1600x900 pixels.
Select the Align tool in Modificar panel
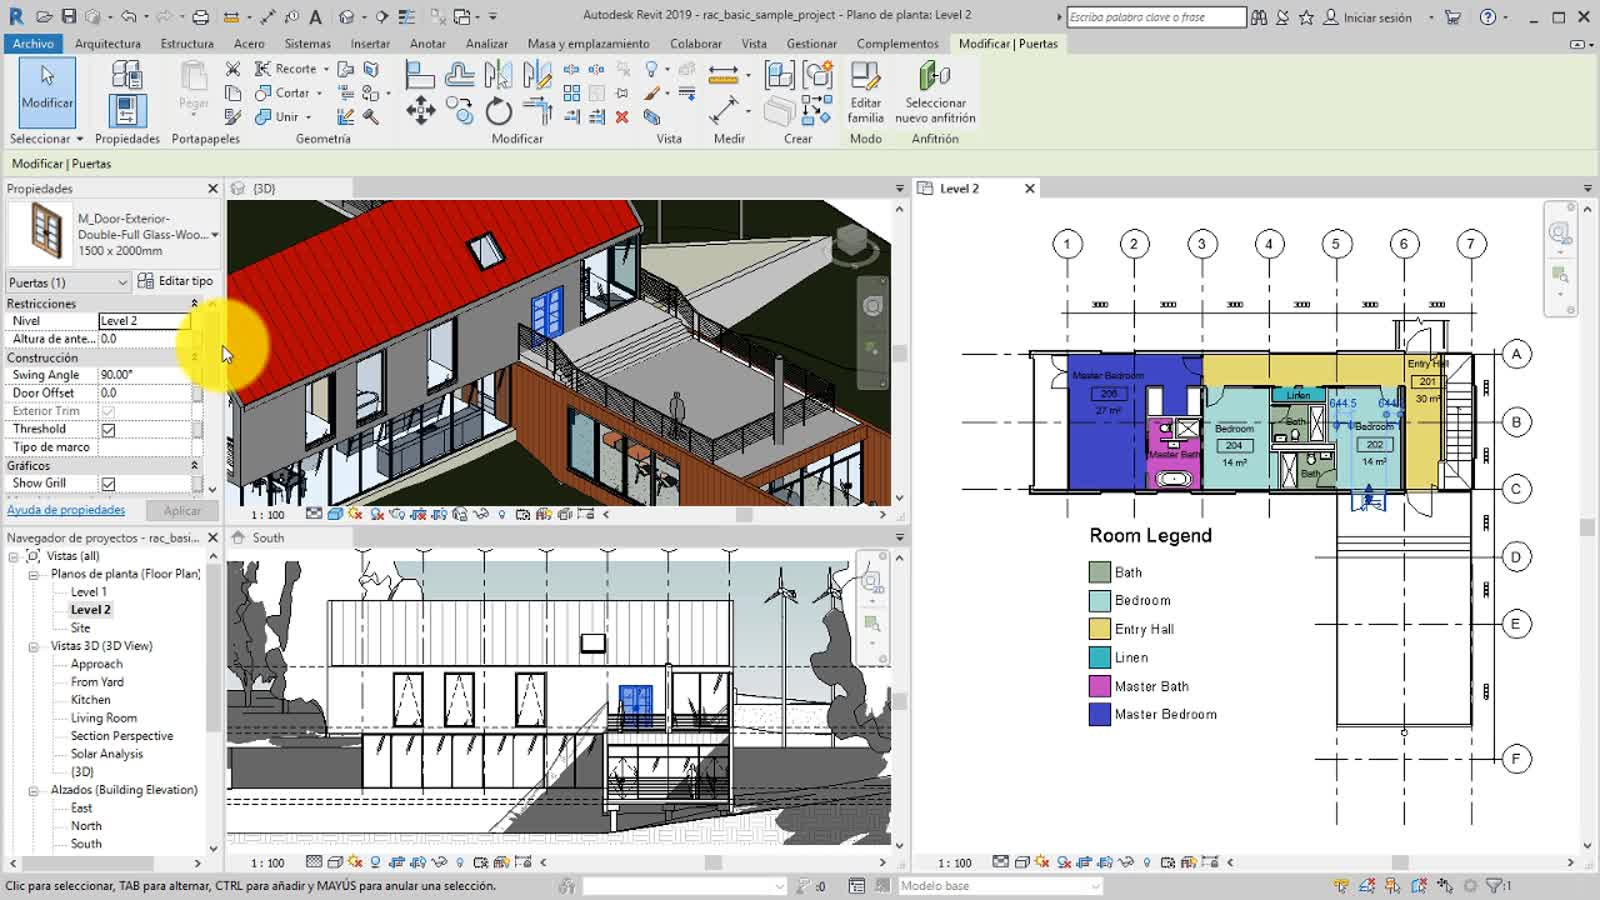[x=419, y=73]
